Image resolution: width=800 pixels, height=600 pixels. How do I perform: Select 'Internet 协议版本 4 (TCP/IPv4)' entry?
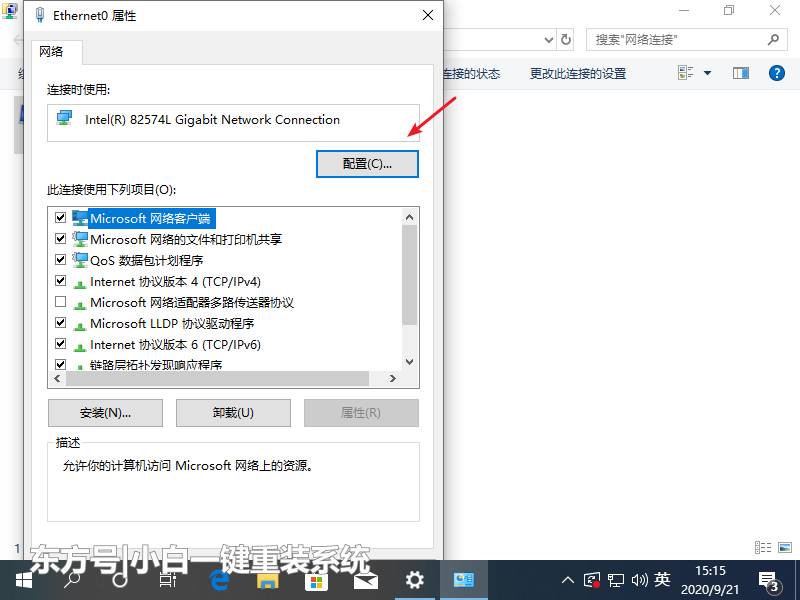tap(175, 281)
